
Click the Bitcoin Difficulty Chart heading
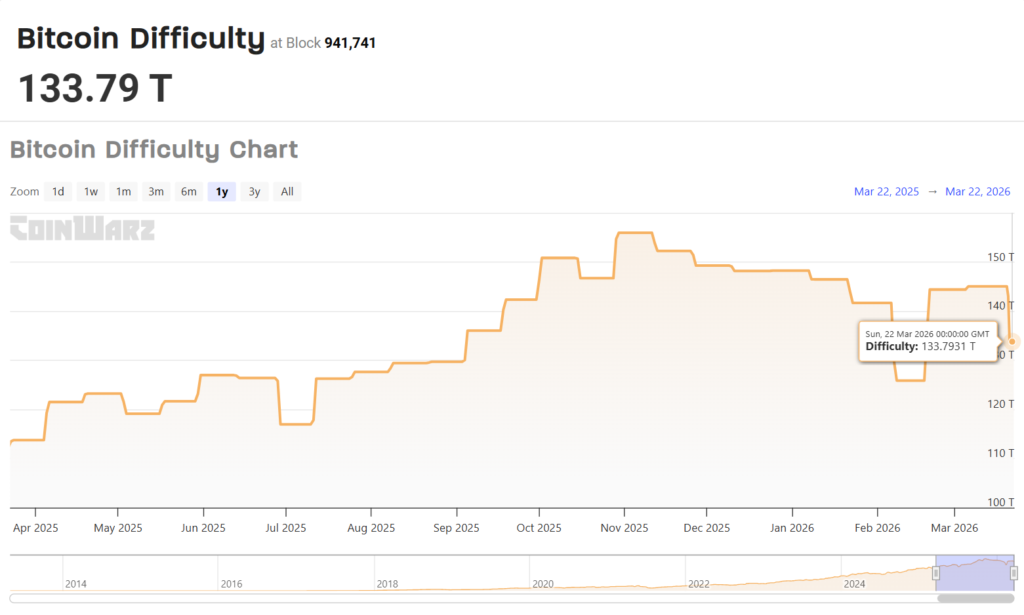154,150
